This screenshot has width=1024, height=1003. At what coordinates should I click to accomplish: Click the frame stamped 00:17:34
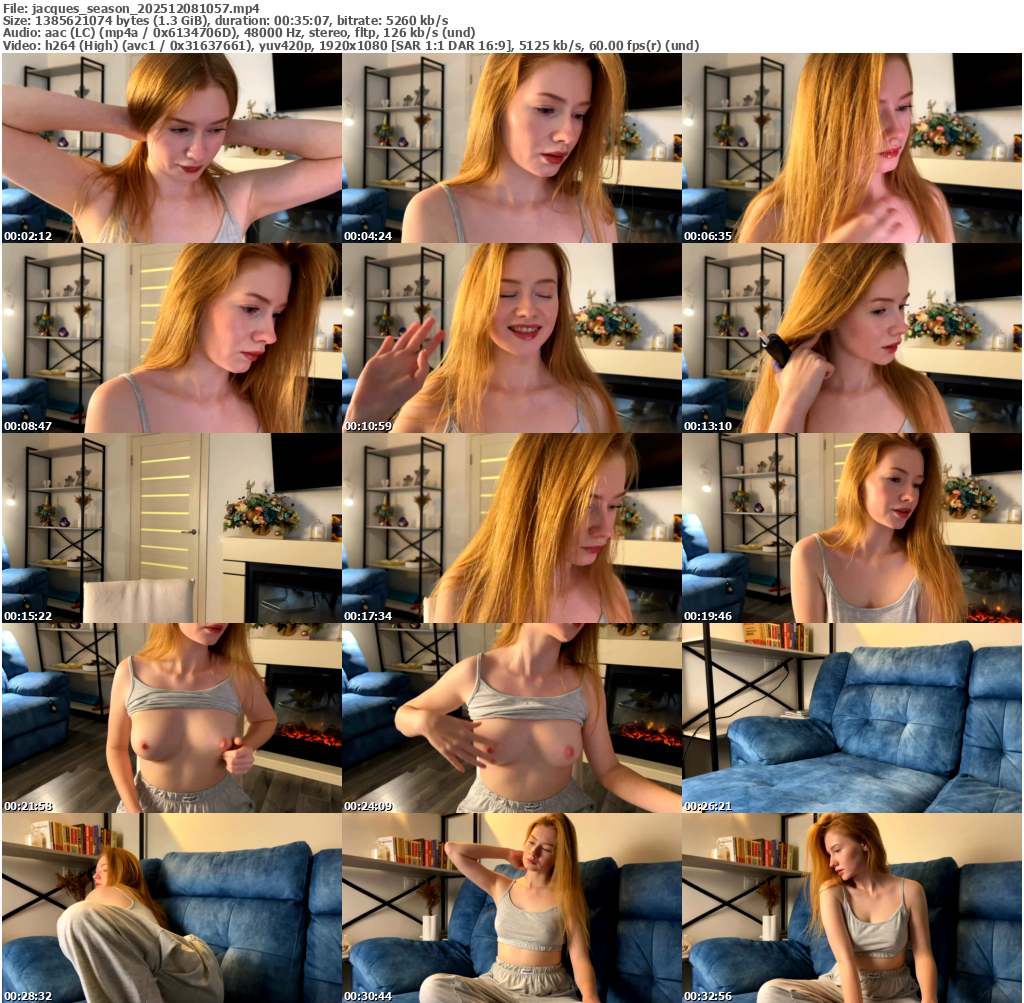512,528
